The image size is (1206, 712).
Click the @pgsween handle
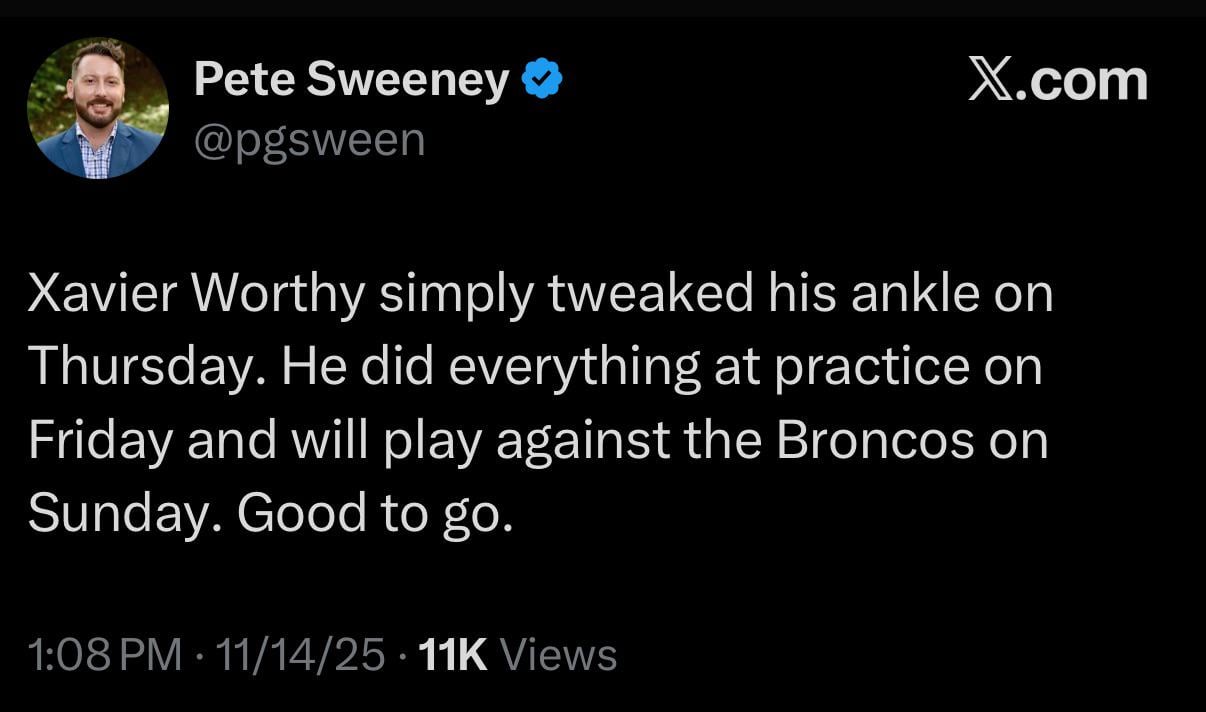point(311,140)
